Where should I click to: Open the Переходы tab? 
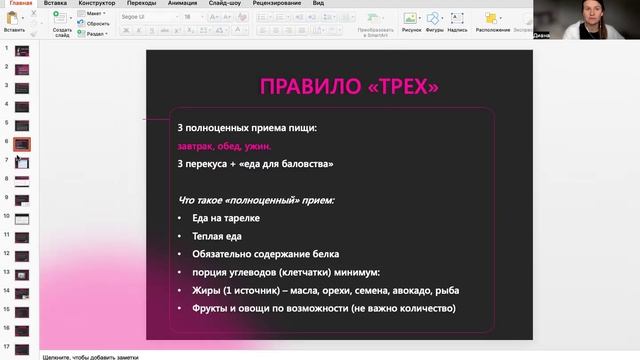tap(142, 3)
